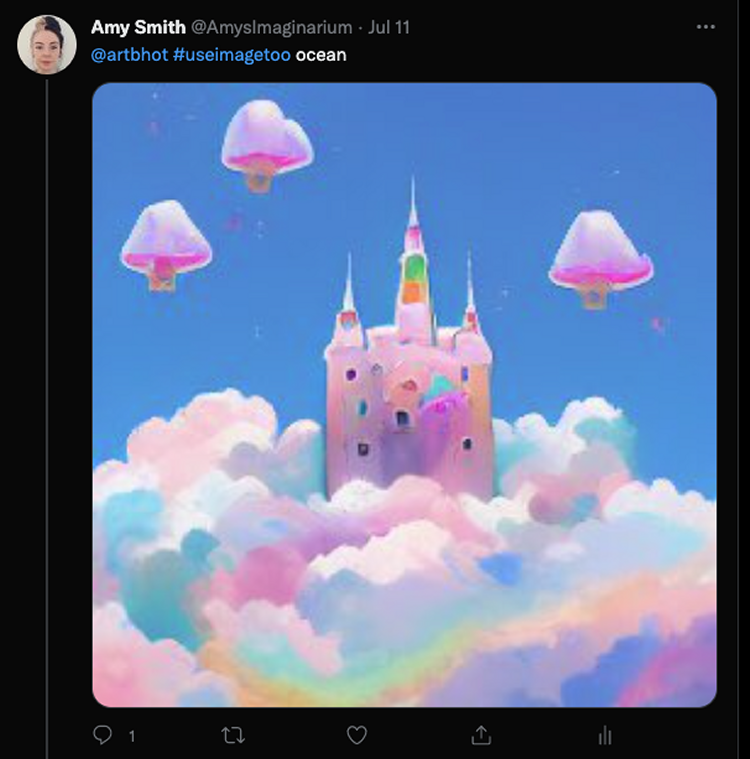Visit the @AmysImaginarium handle
This screenshot has height=759, width=750.
click(272, 28)
